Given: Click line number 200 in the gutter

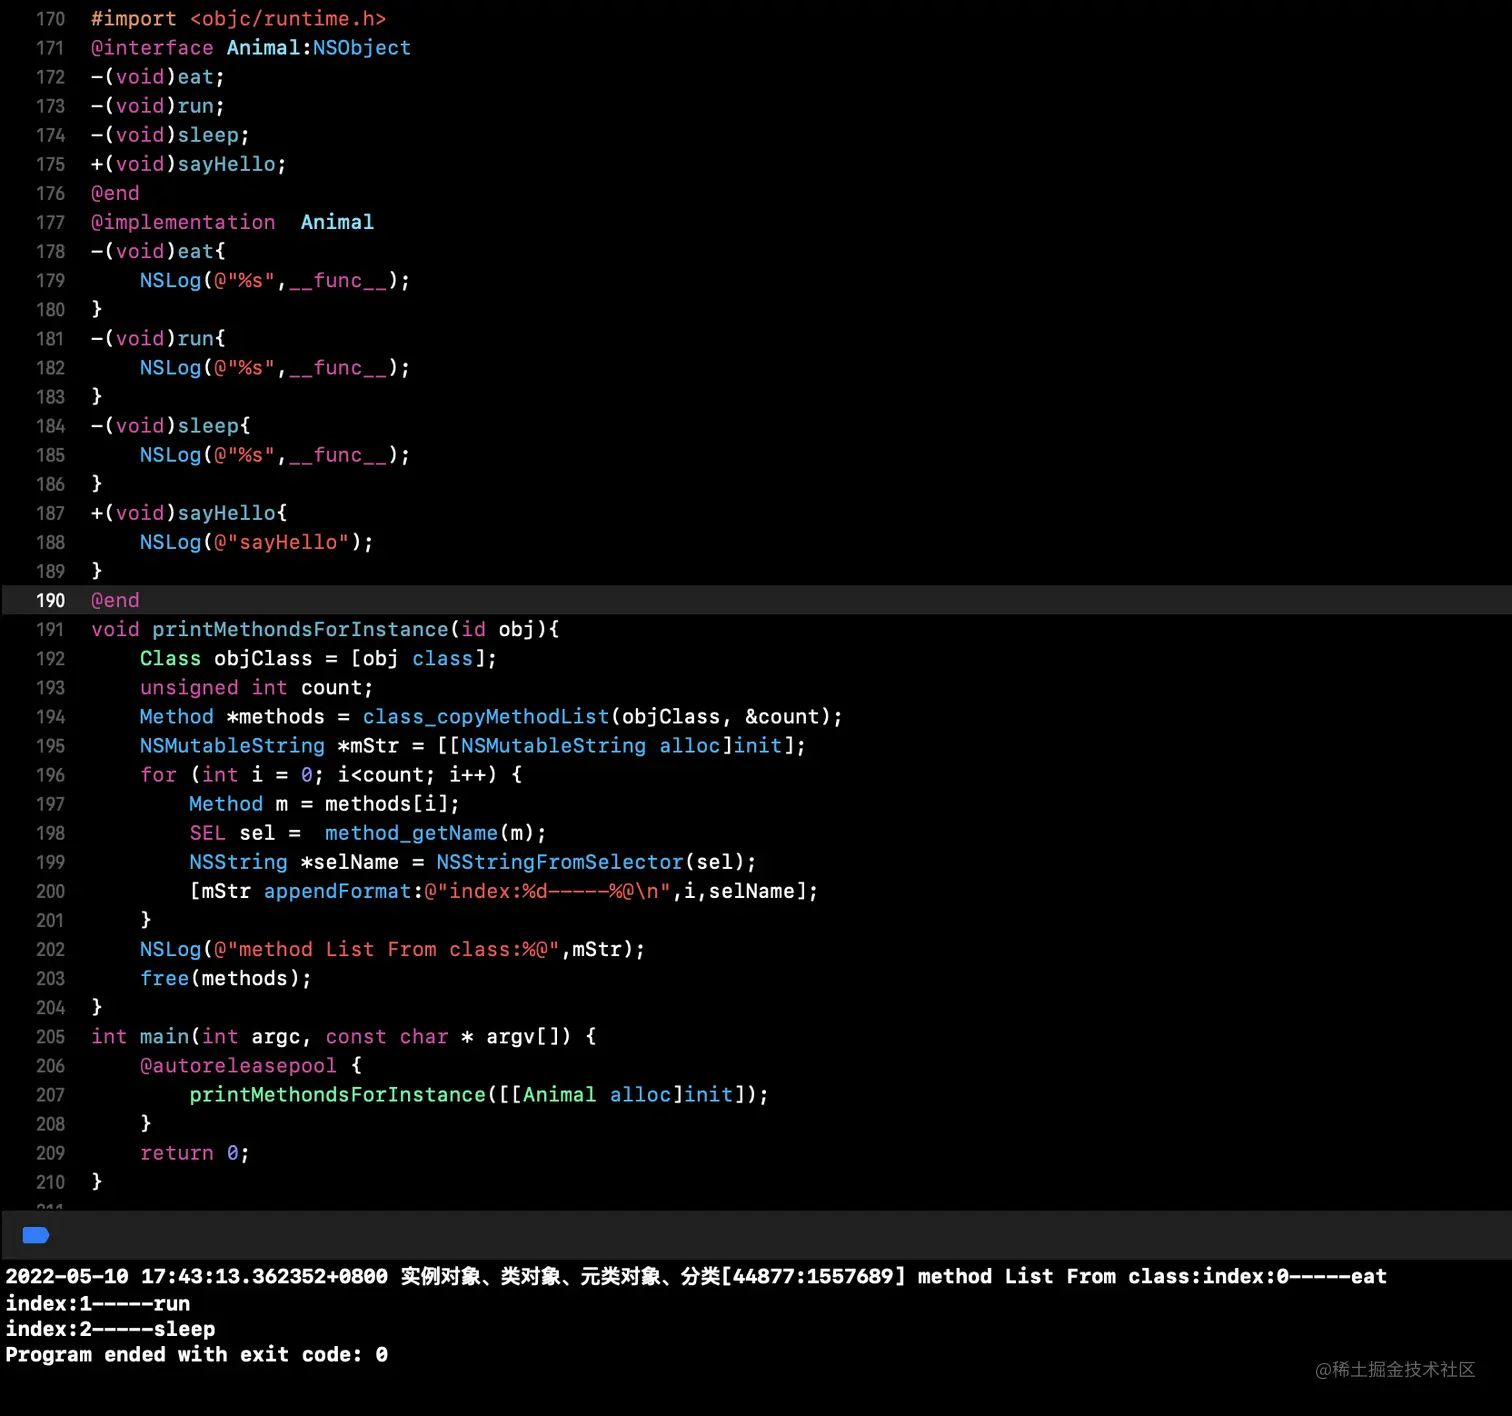Looking at the screenshot, I should click(50, 891).
